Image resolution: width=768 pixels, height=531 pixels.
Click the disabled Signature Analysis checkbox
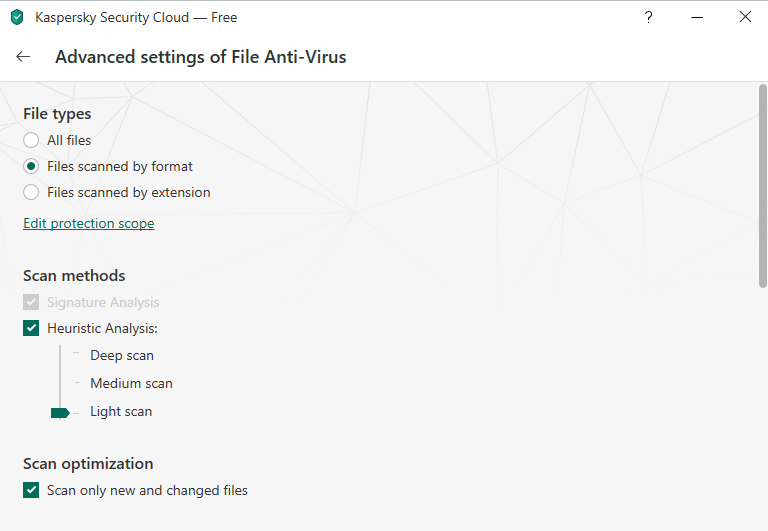click(31, 302)
